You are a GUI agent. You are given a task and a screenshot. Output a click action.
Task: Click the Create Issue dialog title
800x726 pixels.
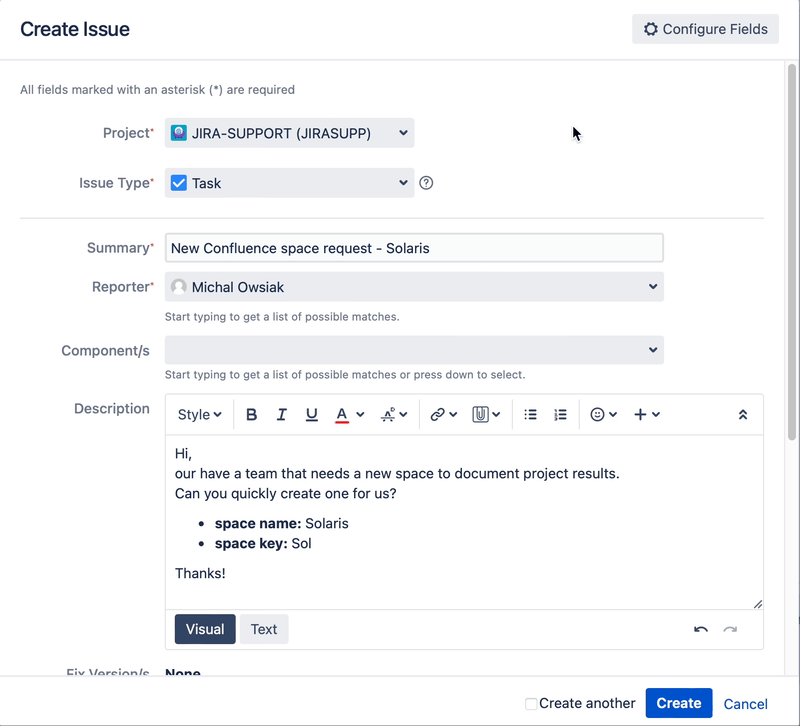coord(75,29)
